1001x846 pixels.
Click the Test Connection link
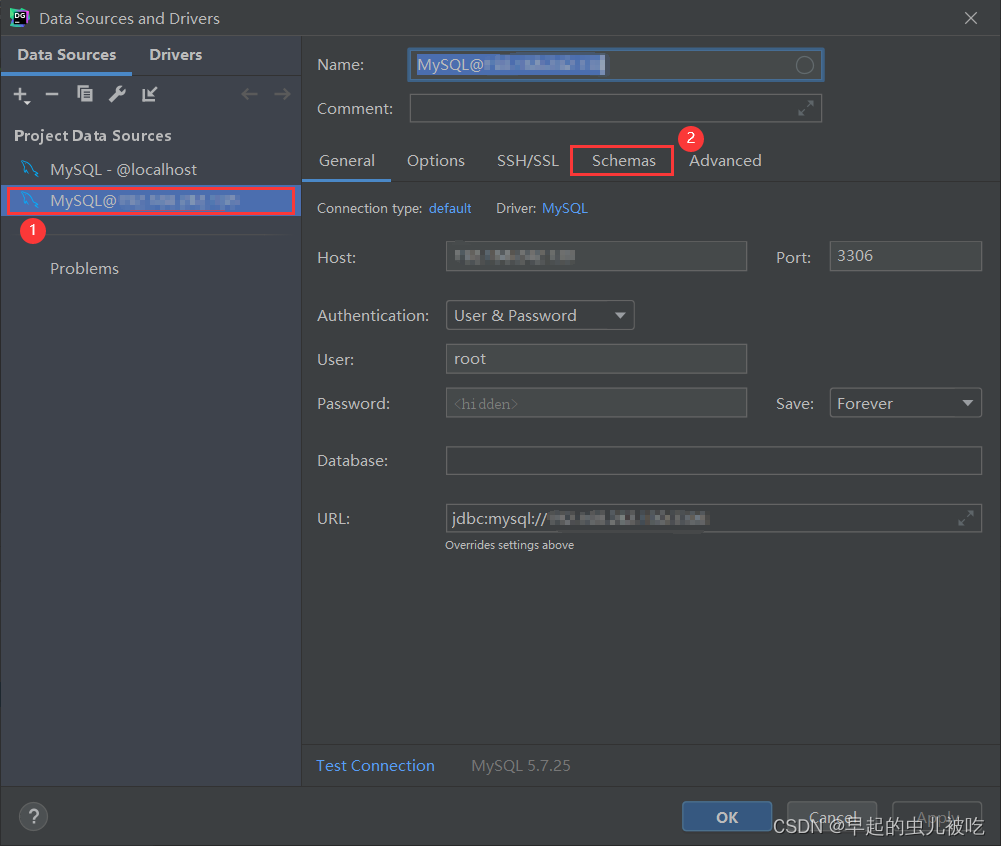pos(375,766)
